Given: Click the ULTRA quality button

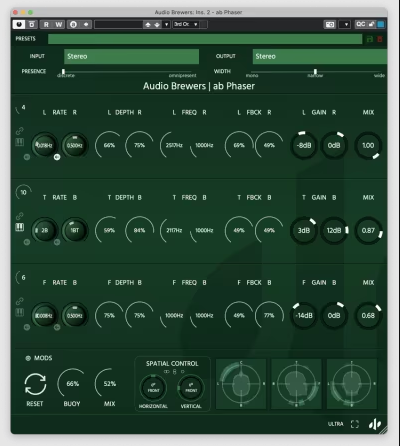Looking at the screenshot, I should 335,424.
